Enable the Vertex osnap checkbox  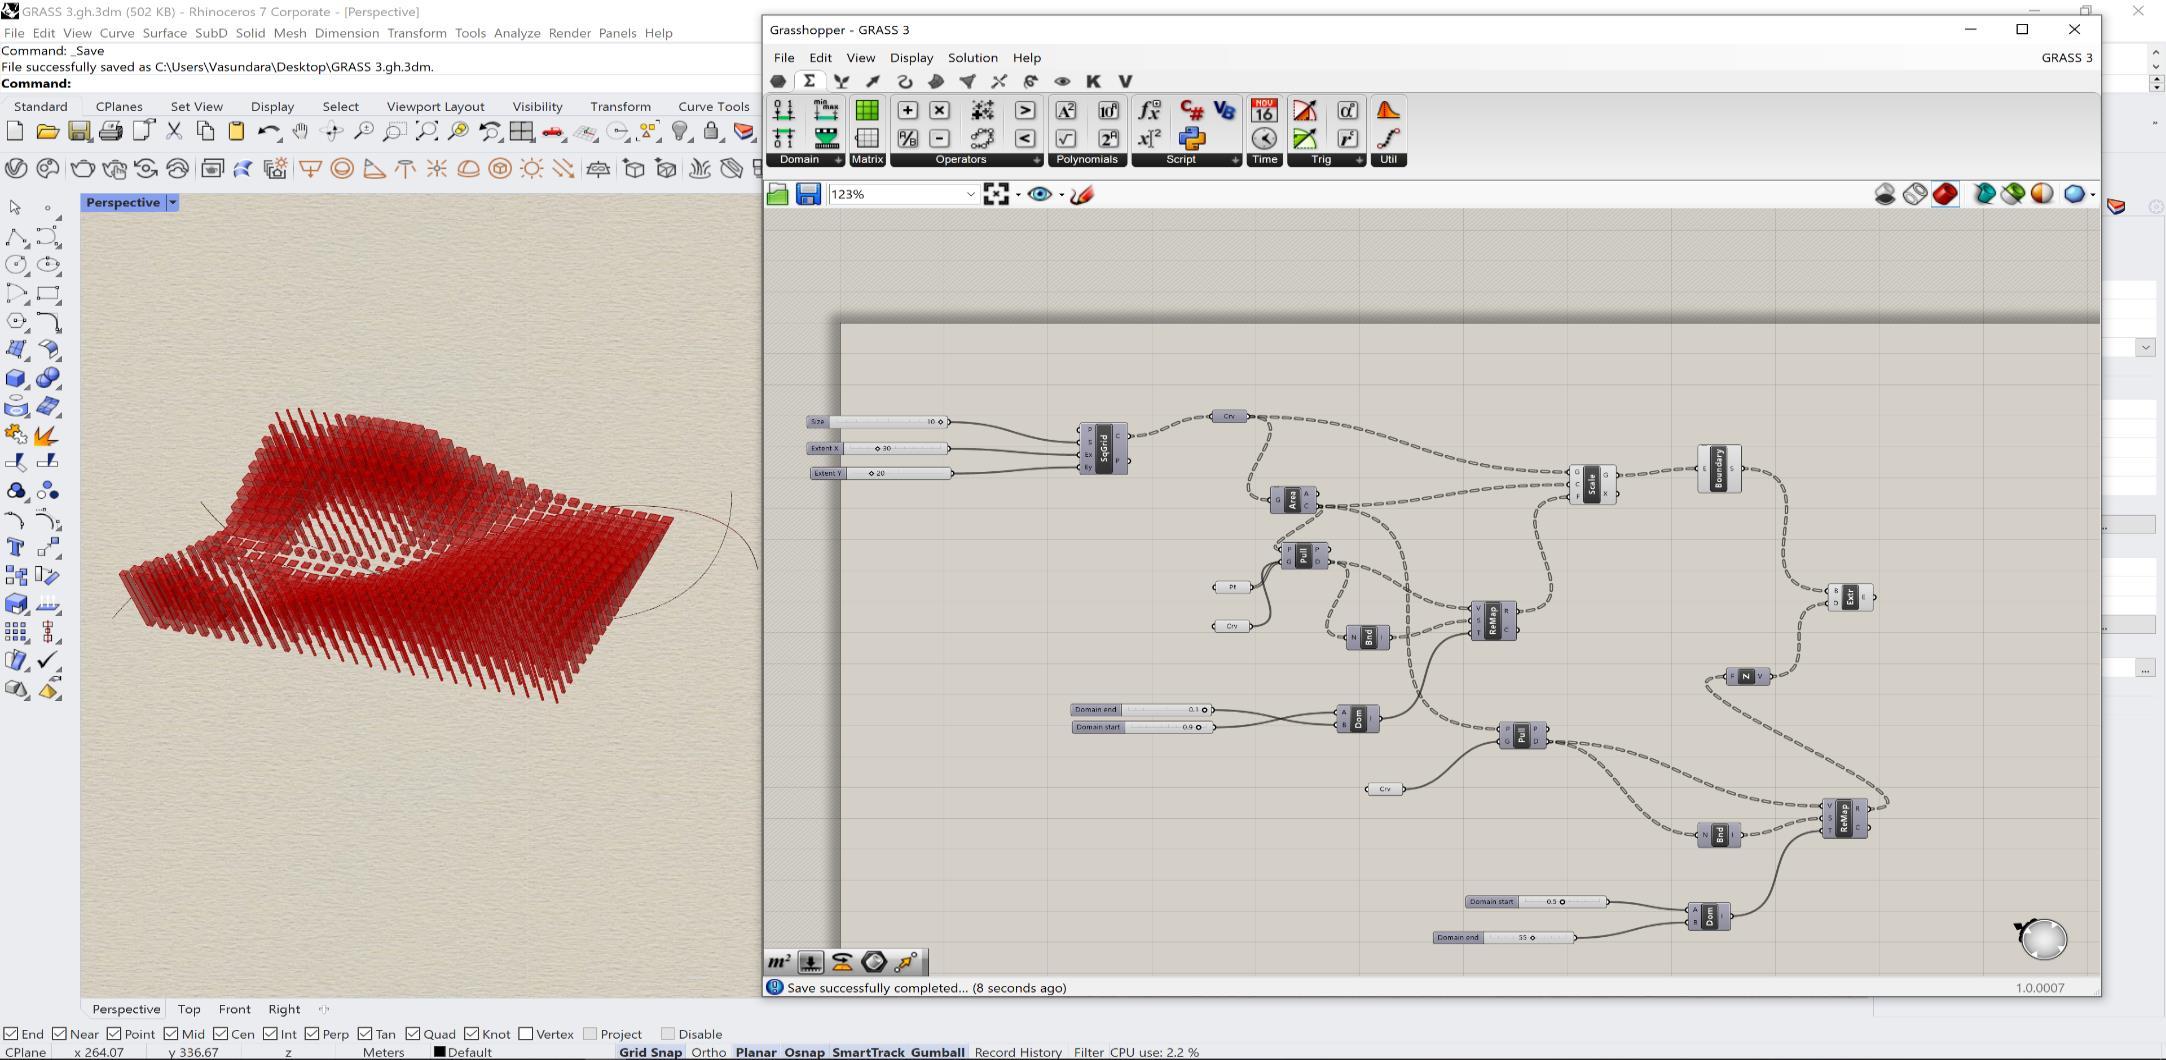tap(526, 1034)
